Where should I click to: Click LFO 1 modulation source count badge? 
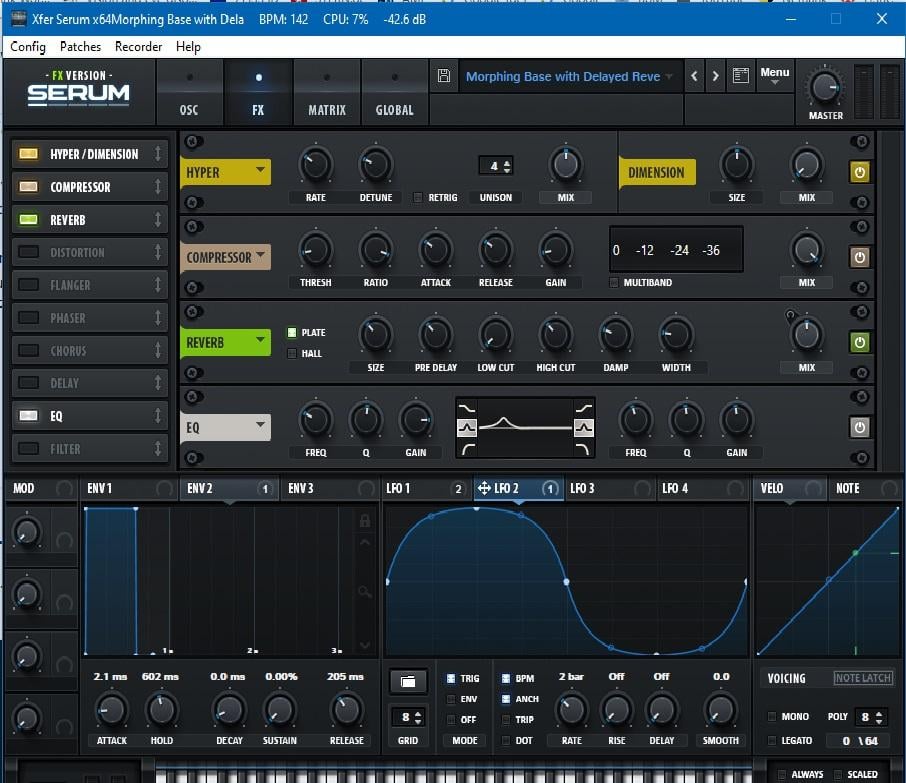point(458,489)
